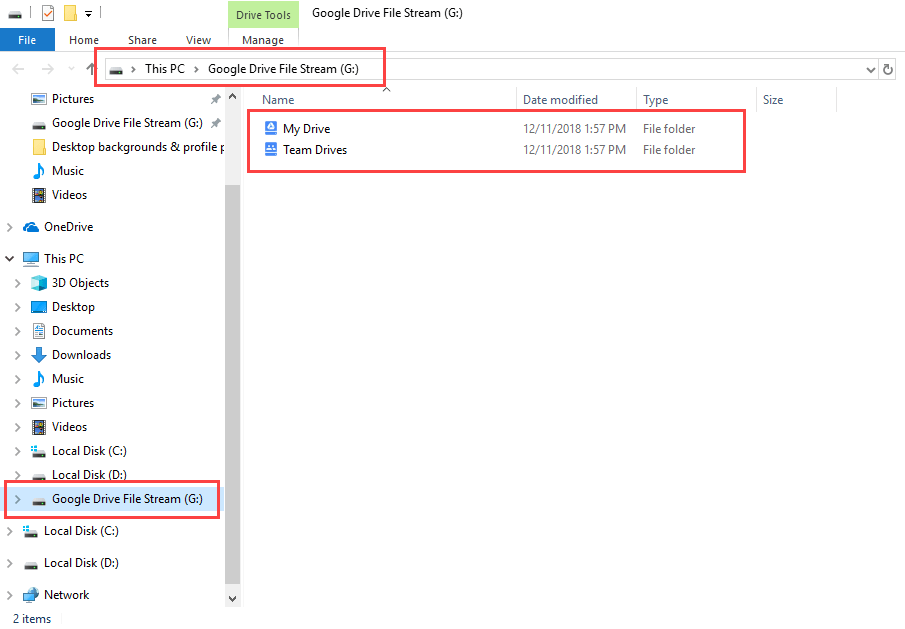
Task: Open the Share ribbon tab
Action: 142,40
